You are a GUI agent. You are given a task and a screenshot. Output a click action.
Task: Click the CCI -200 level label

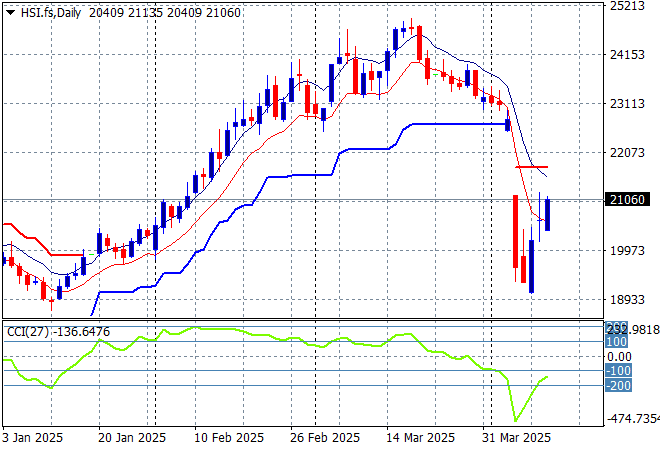point(618,386)
